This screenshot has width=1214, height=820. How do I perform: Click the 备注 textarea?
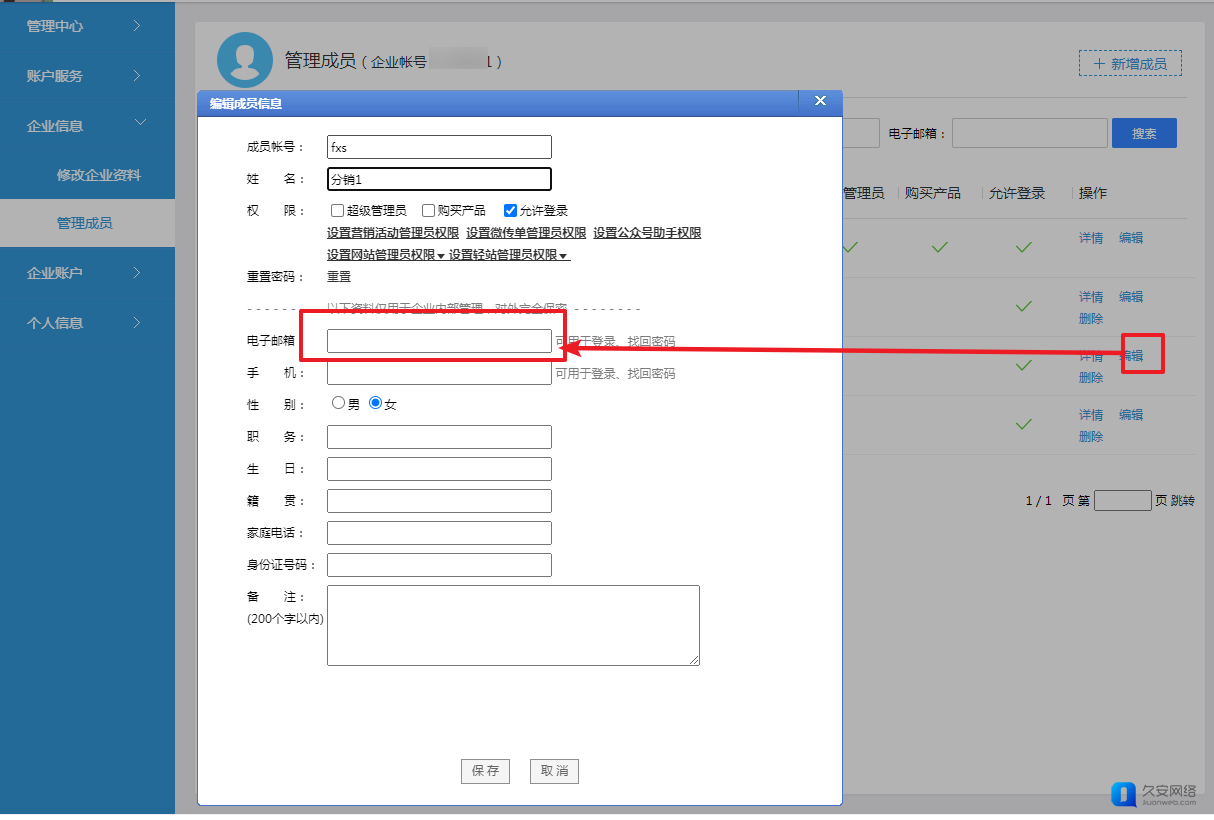513,625
